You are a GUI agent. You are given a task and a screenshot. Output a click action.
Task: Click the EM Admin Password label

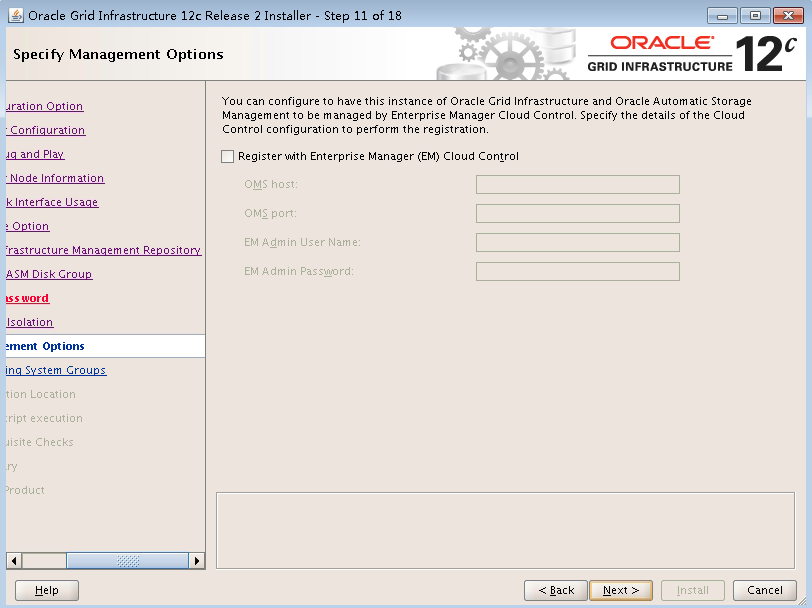(x=299, y=271)
